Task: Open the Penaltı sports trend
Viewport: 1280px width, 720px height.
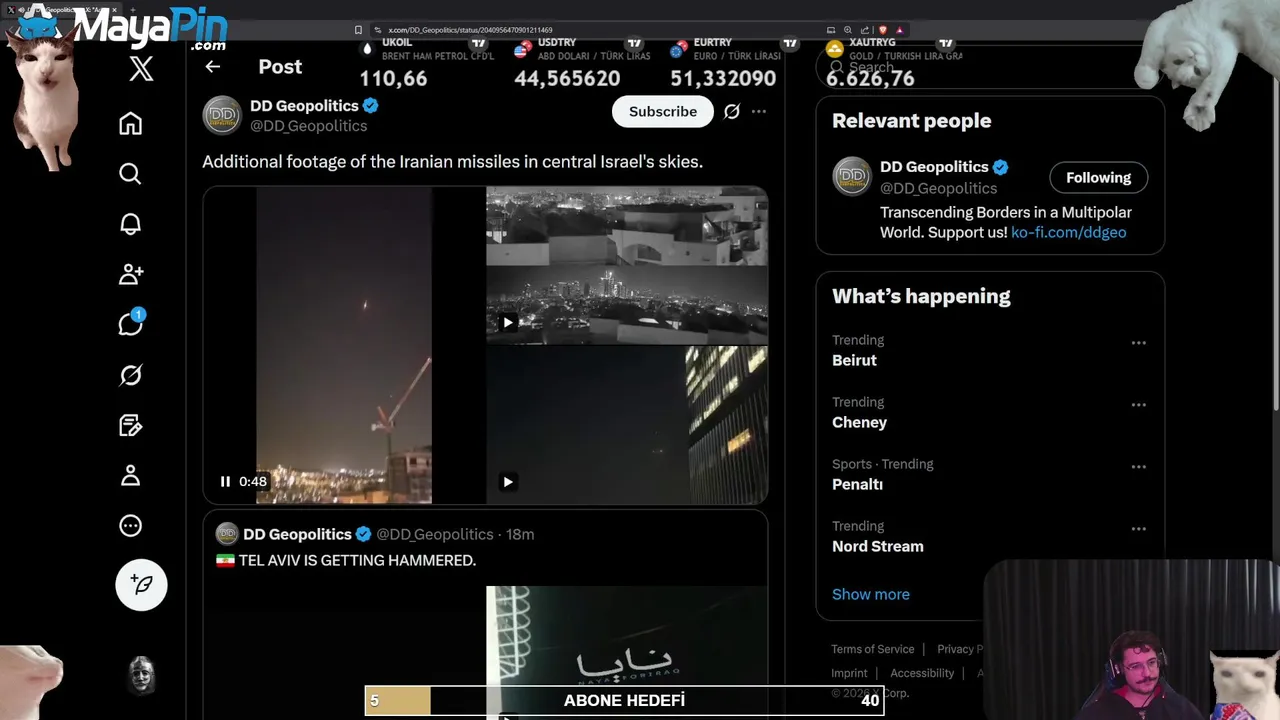Action: tap(857, 484)
